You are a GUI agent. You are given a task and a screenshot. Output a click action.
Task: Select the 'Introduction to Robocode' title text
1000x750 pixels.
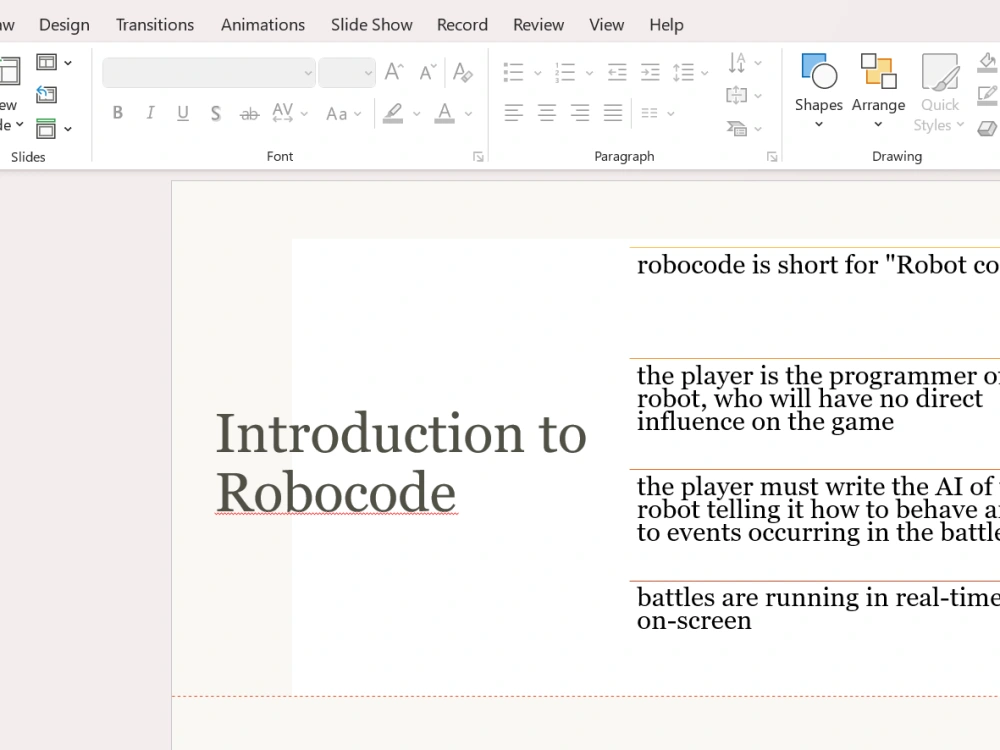(x=401, y=462)
